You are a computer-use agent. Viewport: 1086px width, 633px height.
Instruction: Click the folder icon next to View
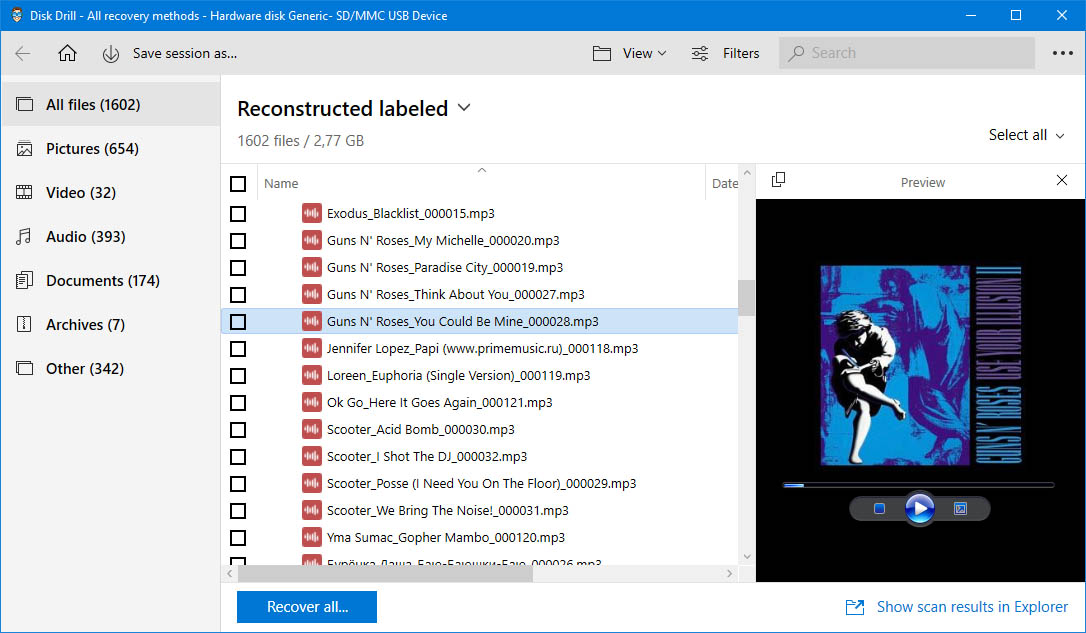pyautogui.click(x=602, y=53)
